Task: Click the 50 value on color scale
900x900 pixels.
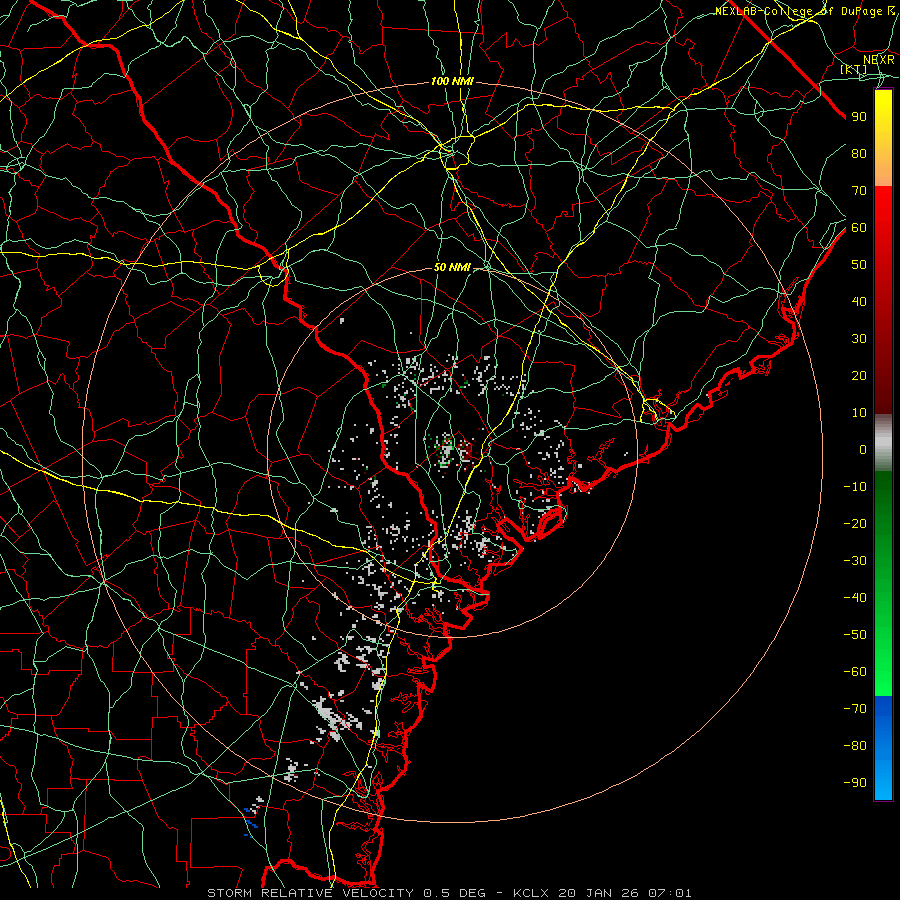Action: pos(859,265)
